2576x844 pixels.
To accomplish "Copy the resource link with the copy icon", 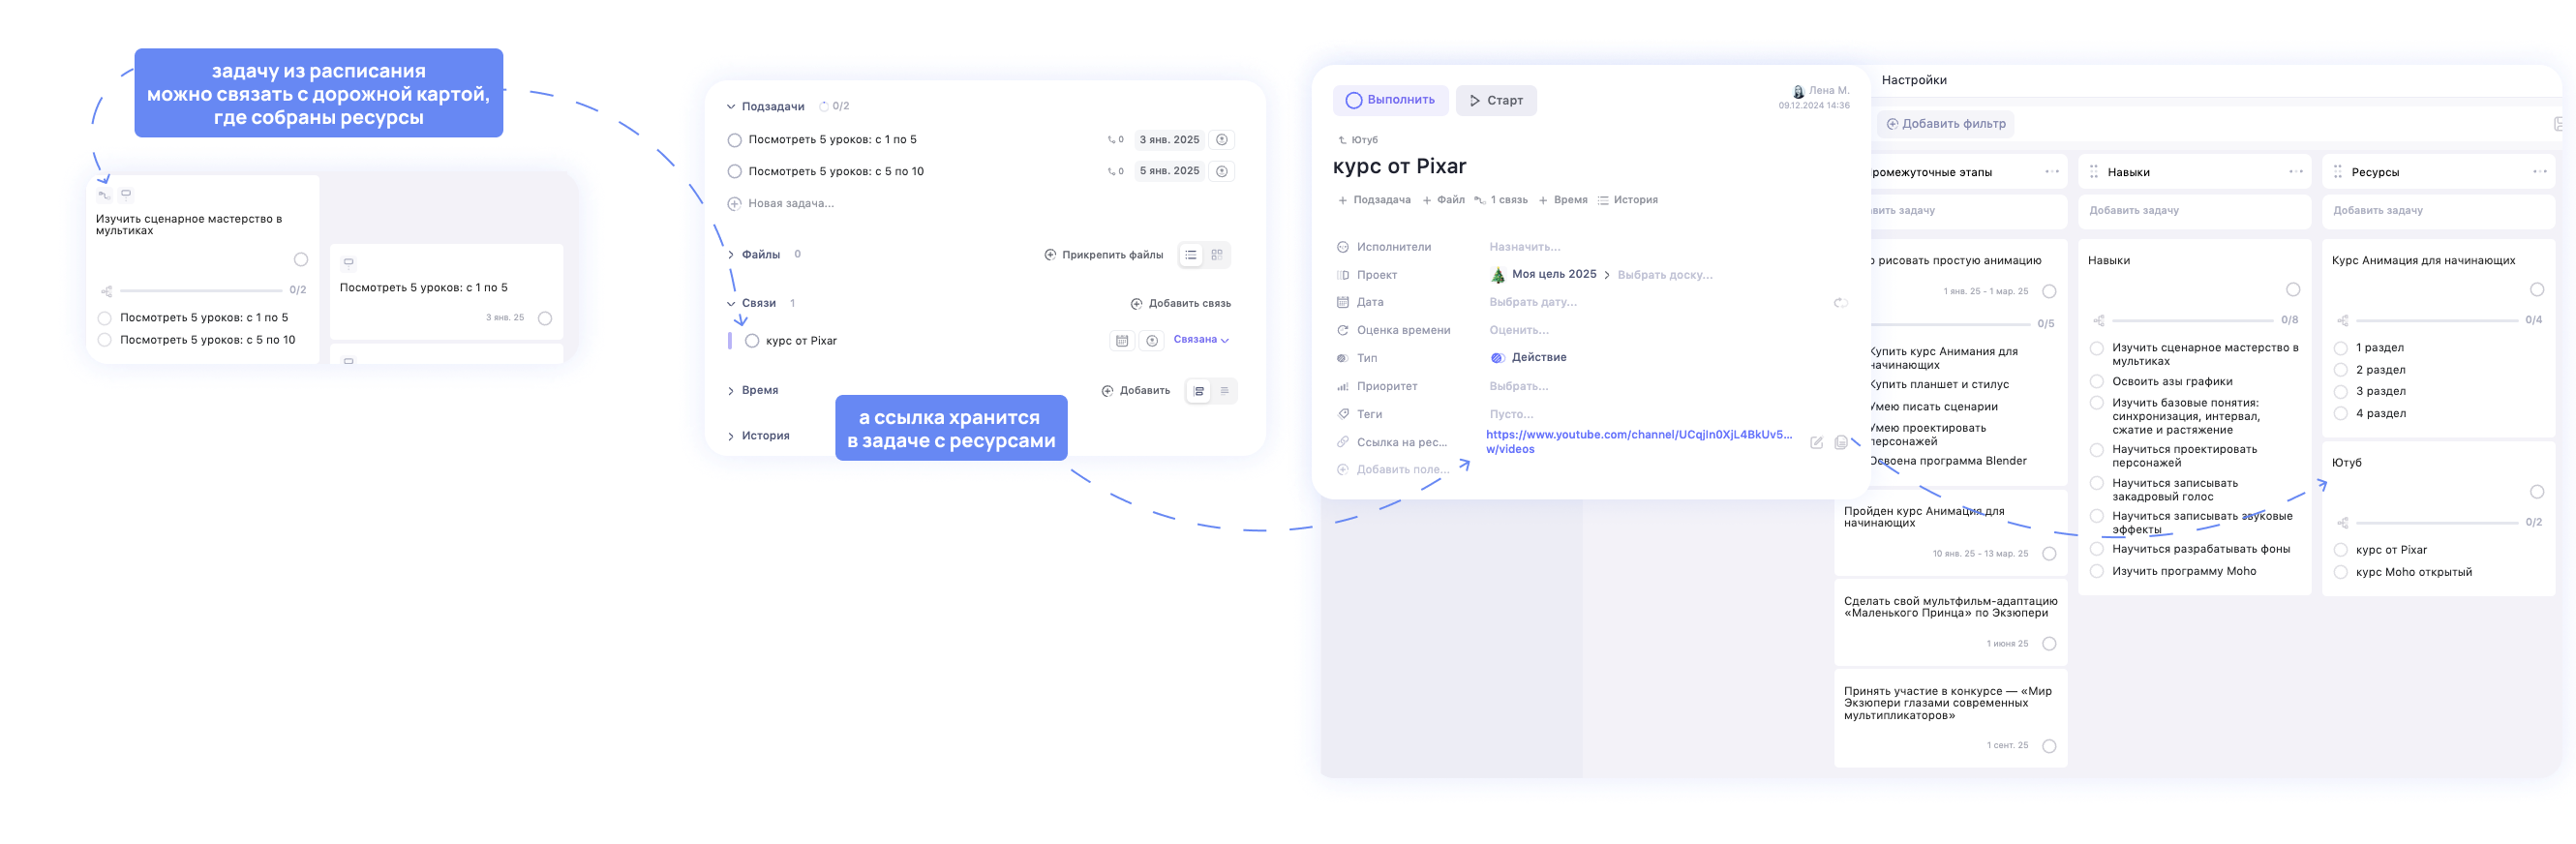I will (x=1840, y=443).
